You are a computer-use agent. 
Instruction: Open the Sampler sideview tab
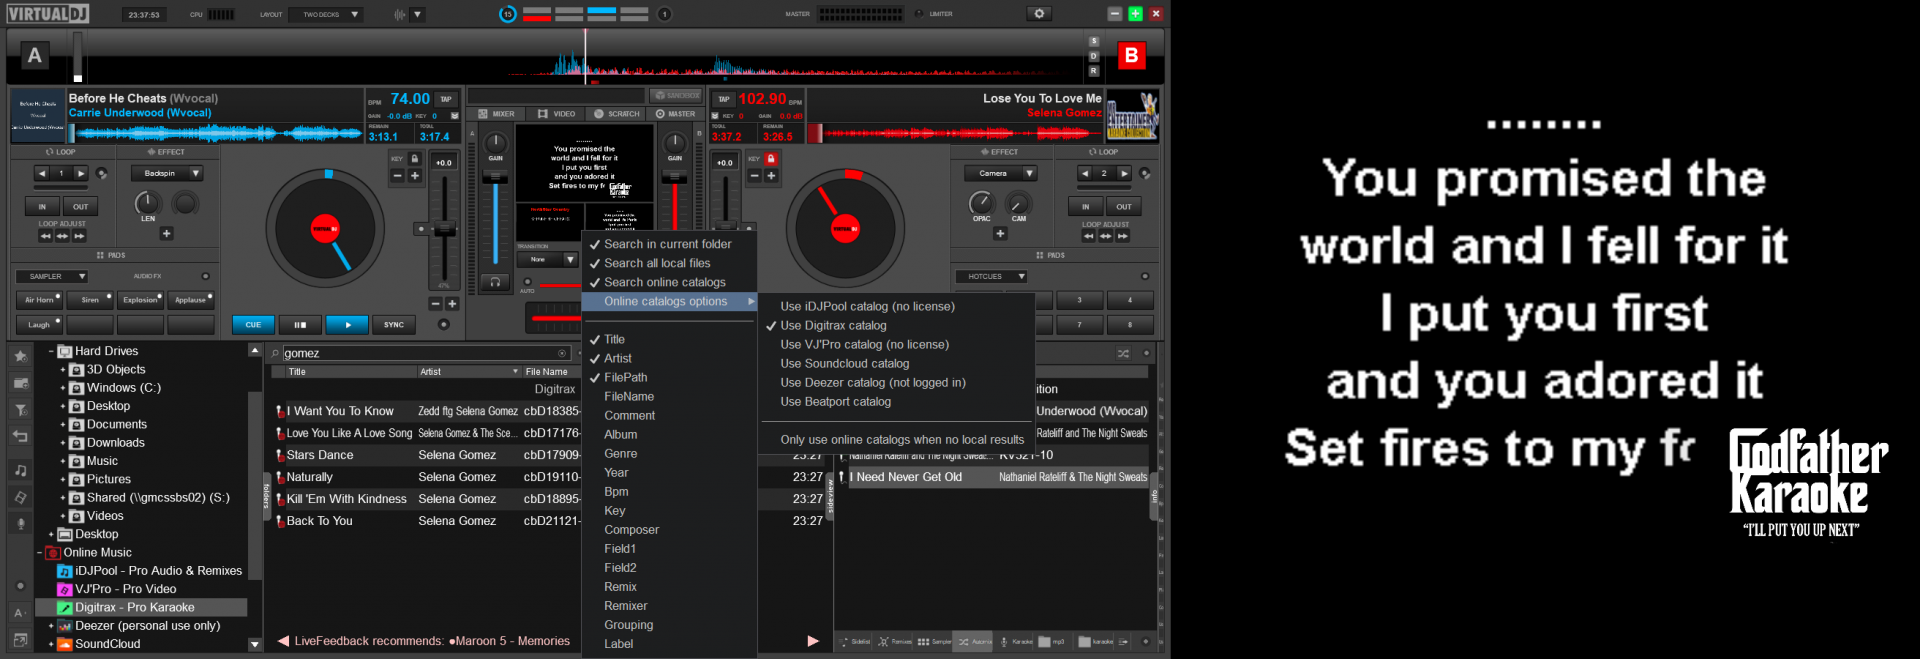click(x=934, y=642)
